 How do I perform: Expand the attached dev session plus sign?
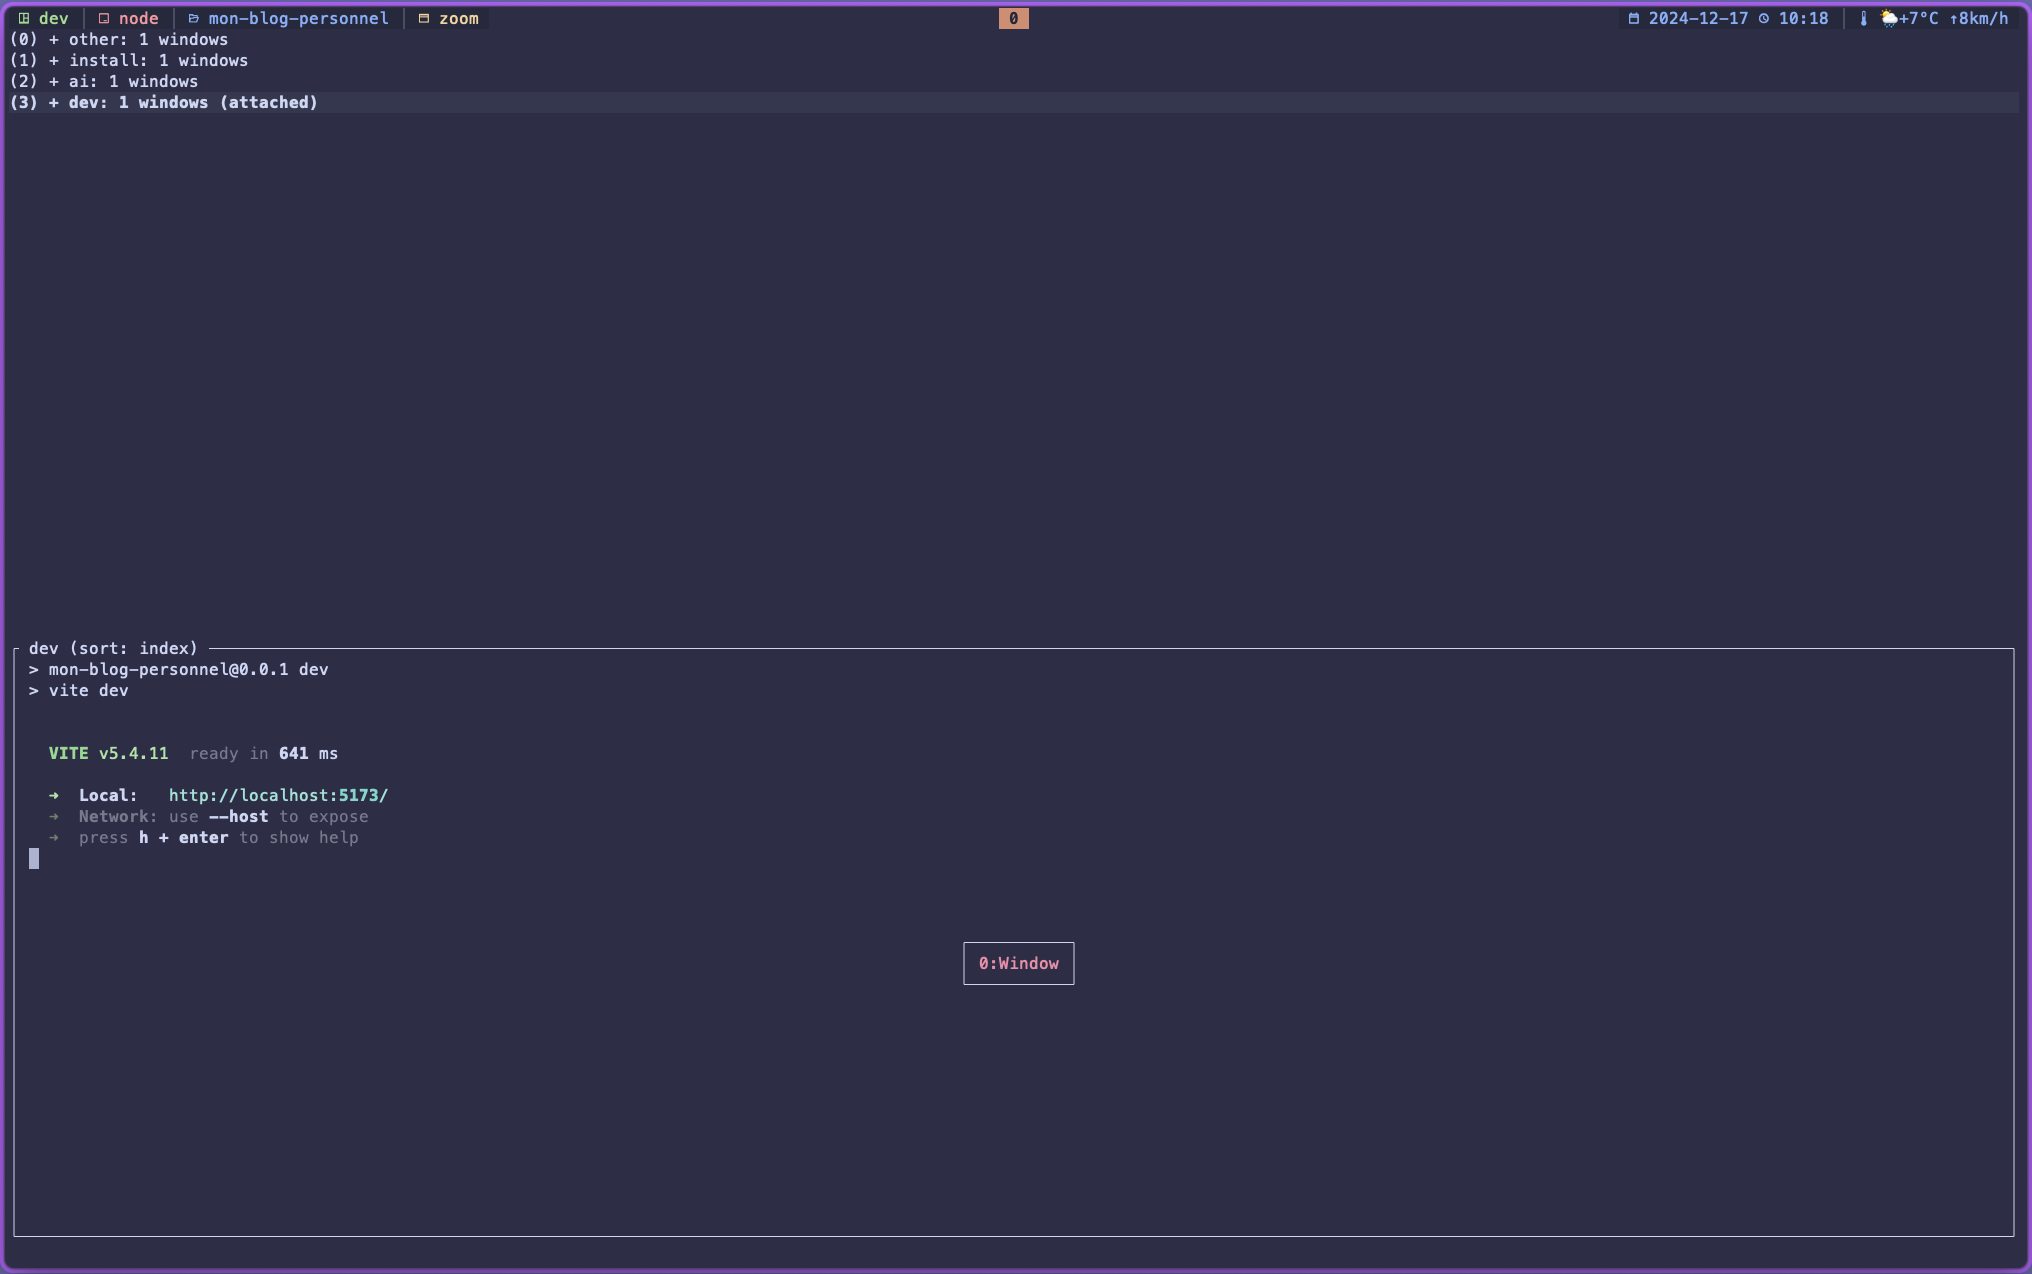coord(54,102)
